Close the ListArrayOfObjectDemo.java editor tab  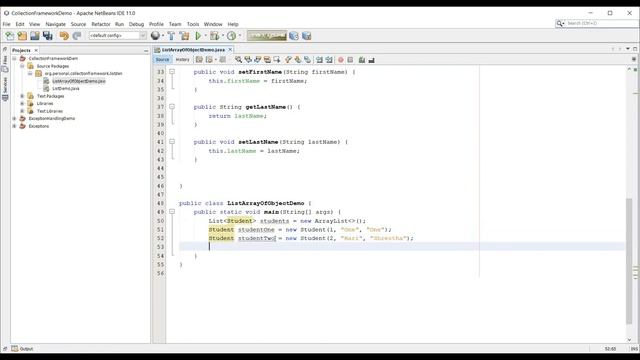tap(230, 50)
